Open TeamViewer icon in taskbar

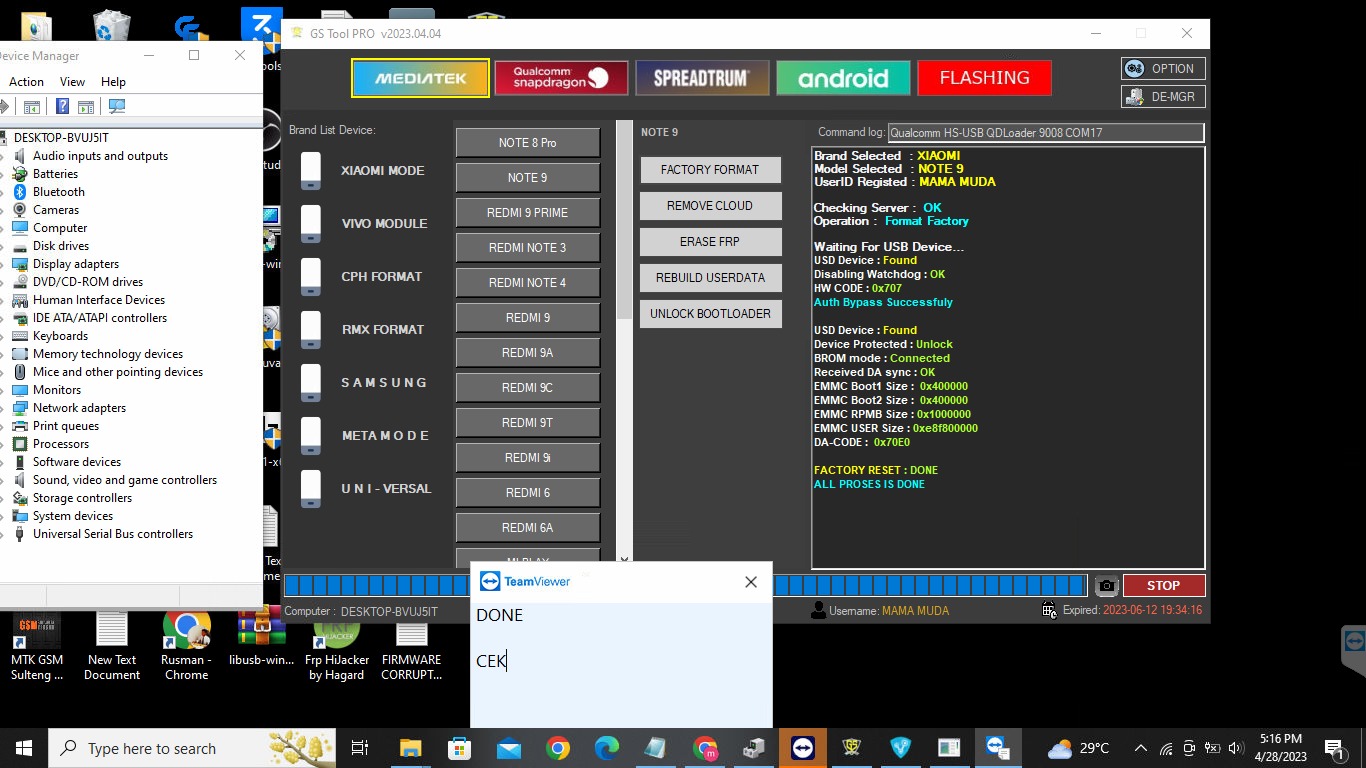pos(802,748)
